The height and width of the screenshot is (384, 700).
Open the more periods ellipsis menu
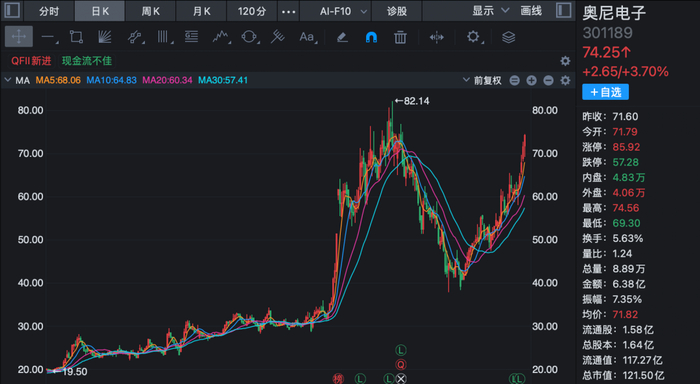[288, 11]
